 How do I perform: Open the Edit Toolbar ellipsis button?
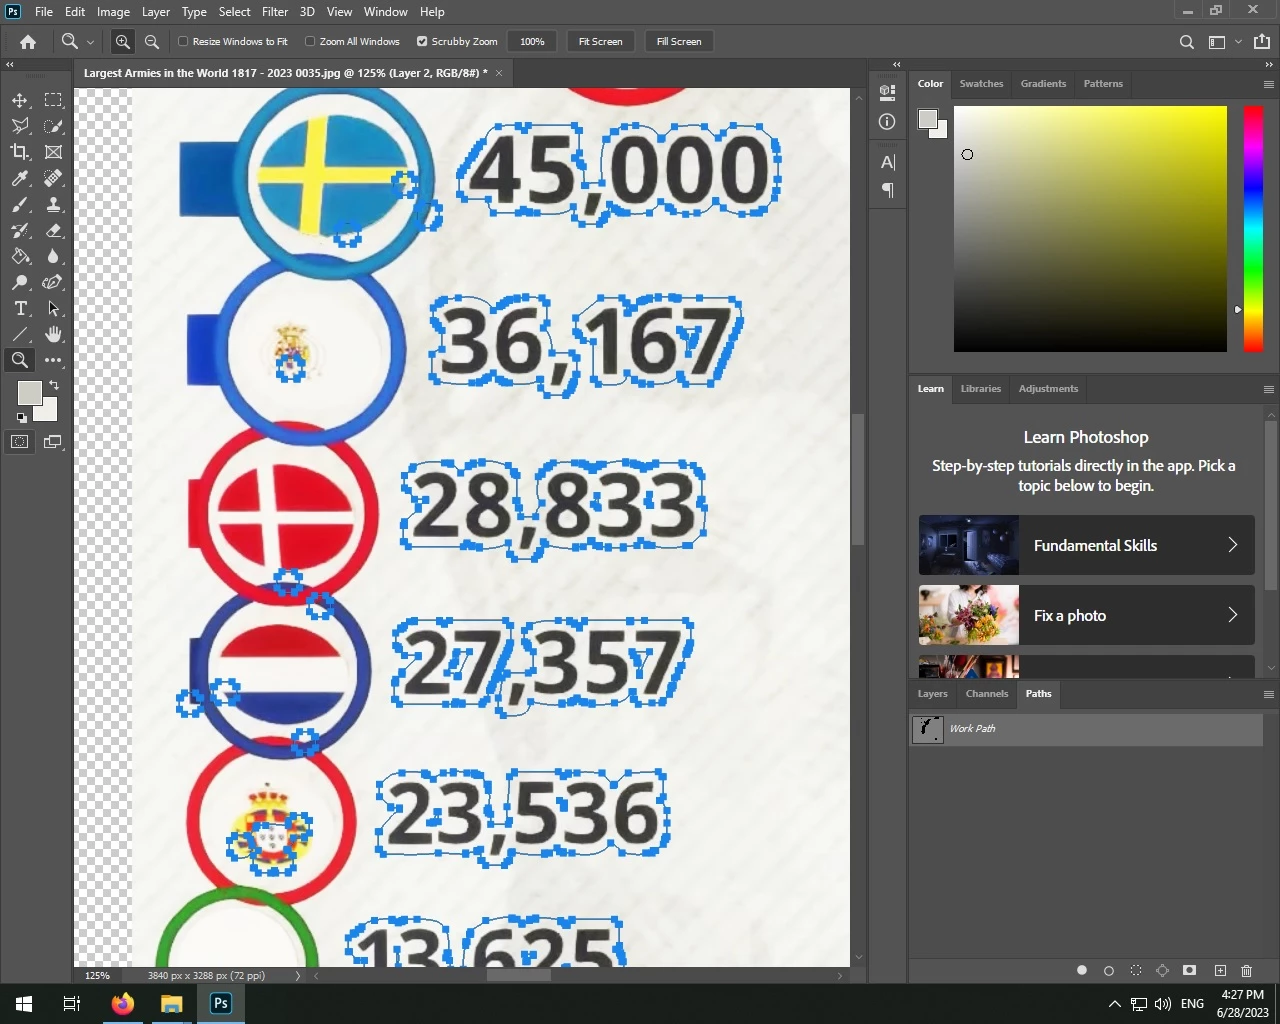53,360
